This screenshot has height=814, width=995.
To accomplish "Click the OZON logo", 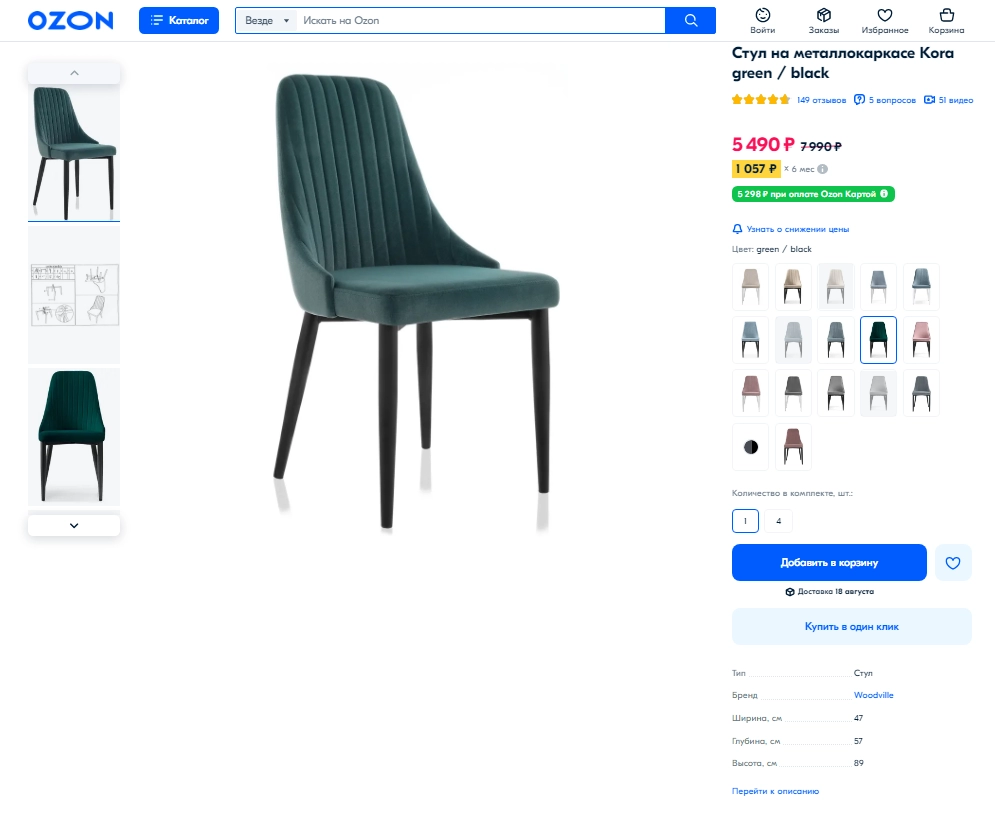I will pos(70,20).
